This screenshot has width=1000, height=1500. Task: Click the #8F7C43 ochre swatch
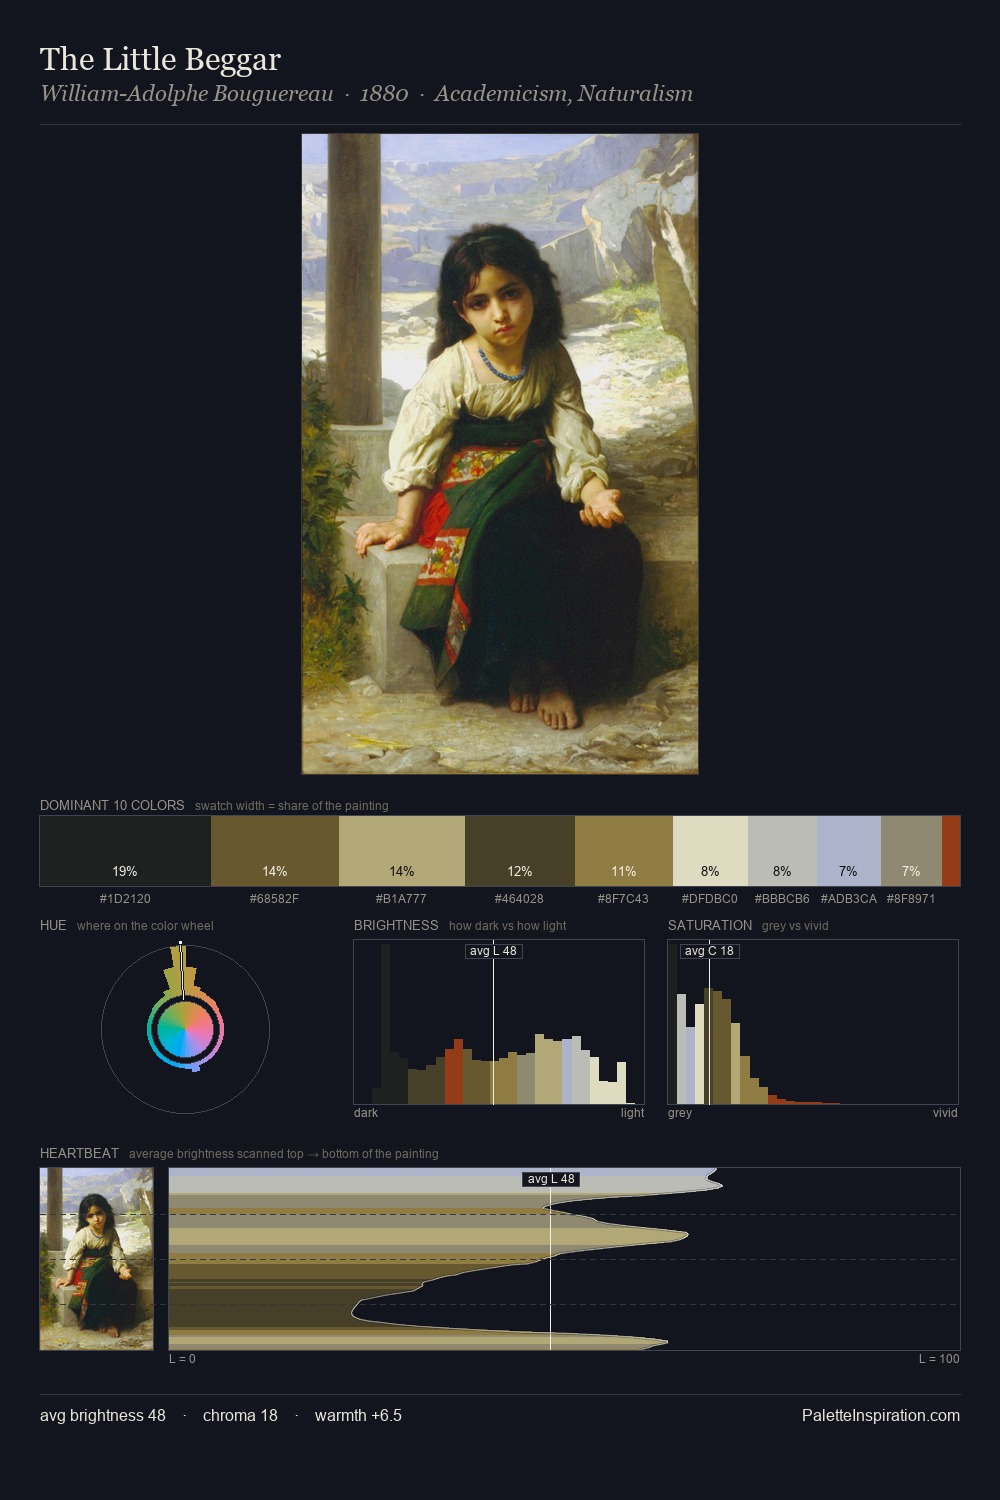coord(624,851)
